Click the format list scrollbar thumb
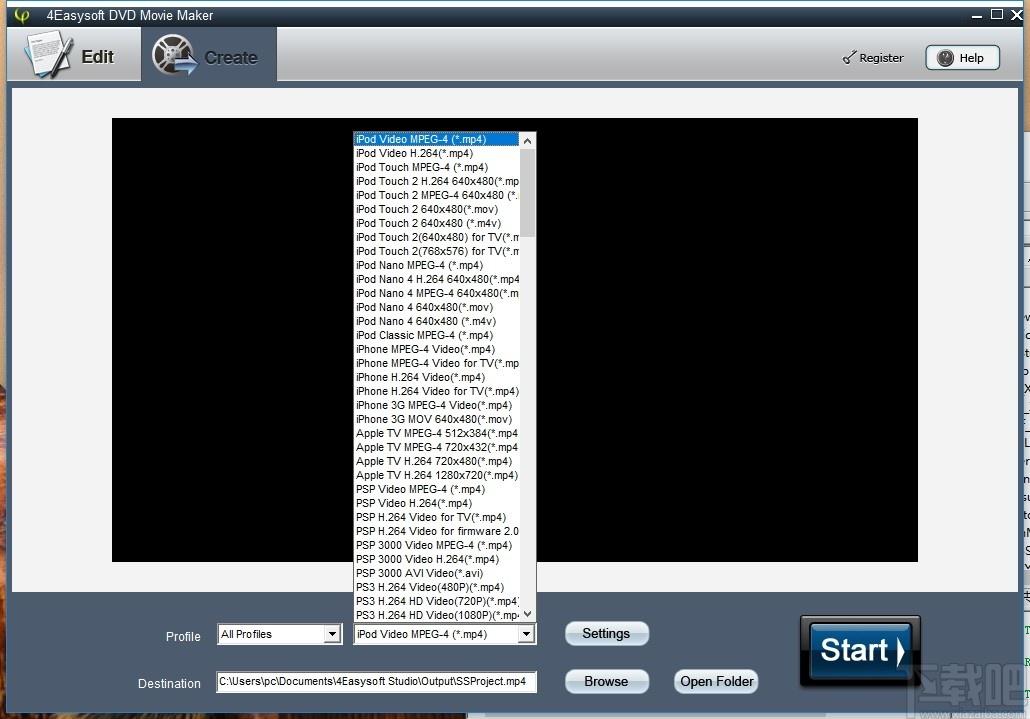This screenshot has width=1030, height=719. coord(527,192)
